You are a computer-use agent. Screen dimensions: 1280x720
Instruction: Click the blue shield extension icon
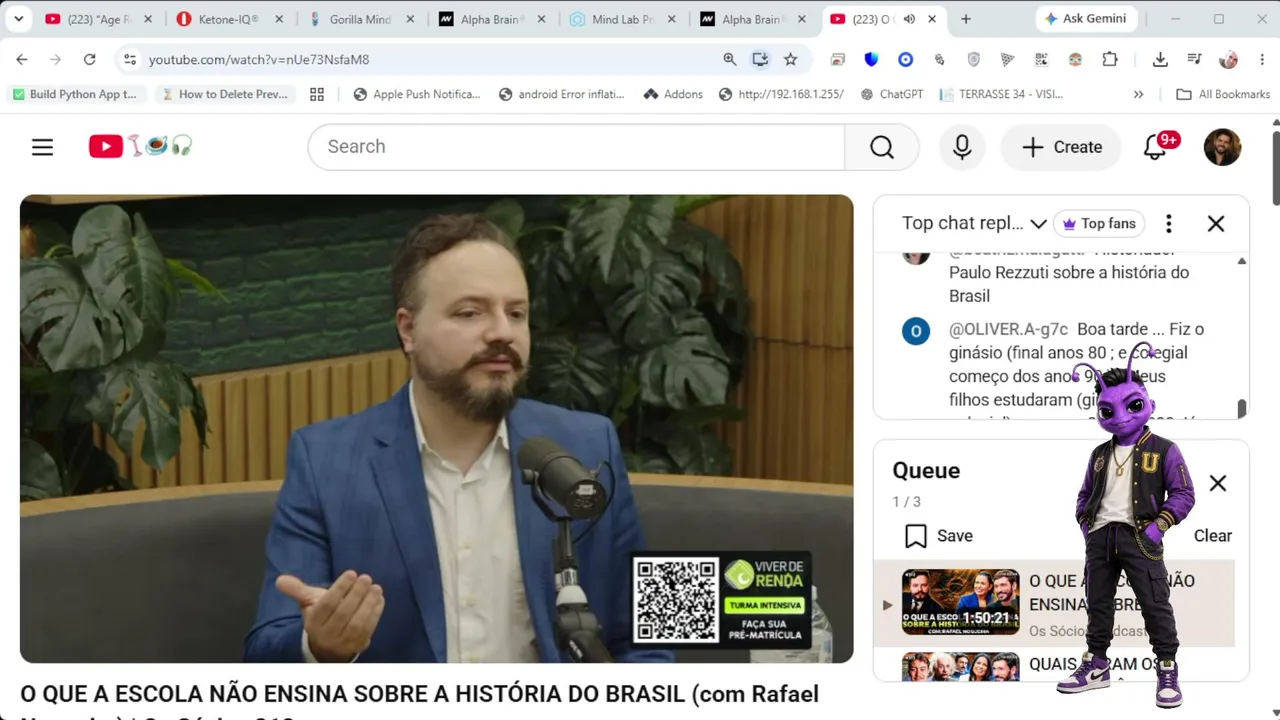click(871, 60)
